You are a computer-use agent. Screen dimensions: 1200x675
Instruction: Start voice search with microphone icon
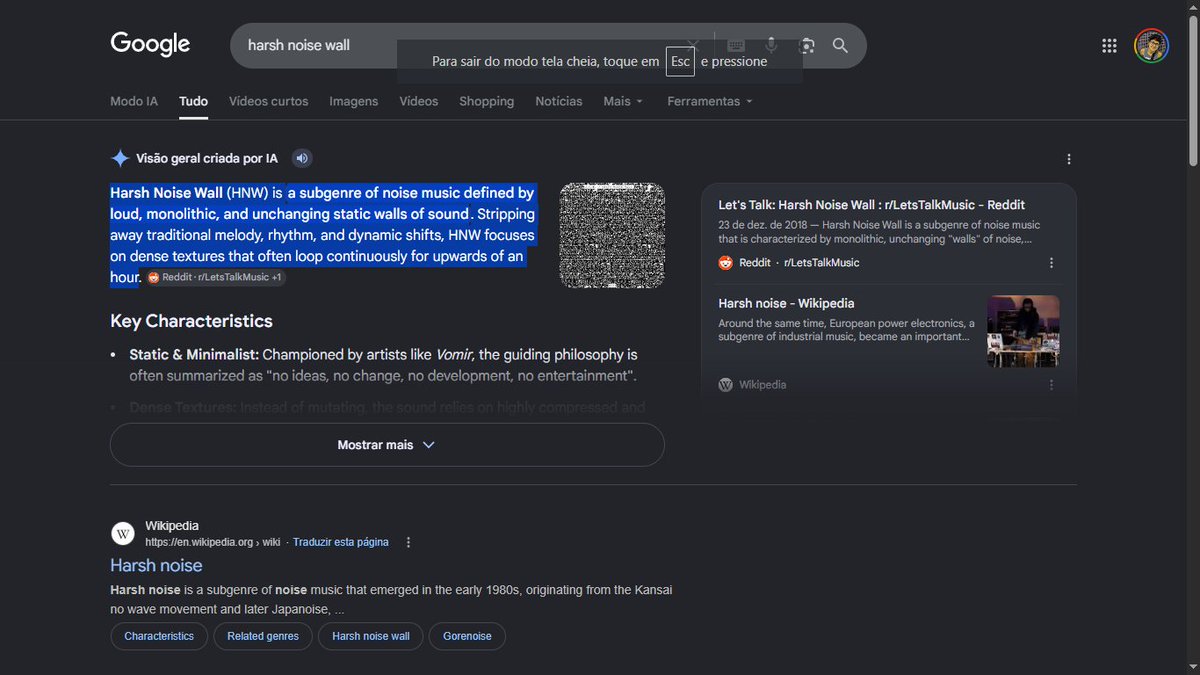pyautogui.click(x=771, y=45)
